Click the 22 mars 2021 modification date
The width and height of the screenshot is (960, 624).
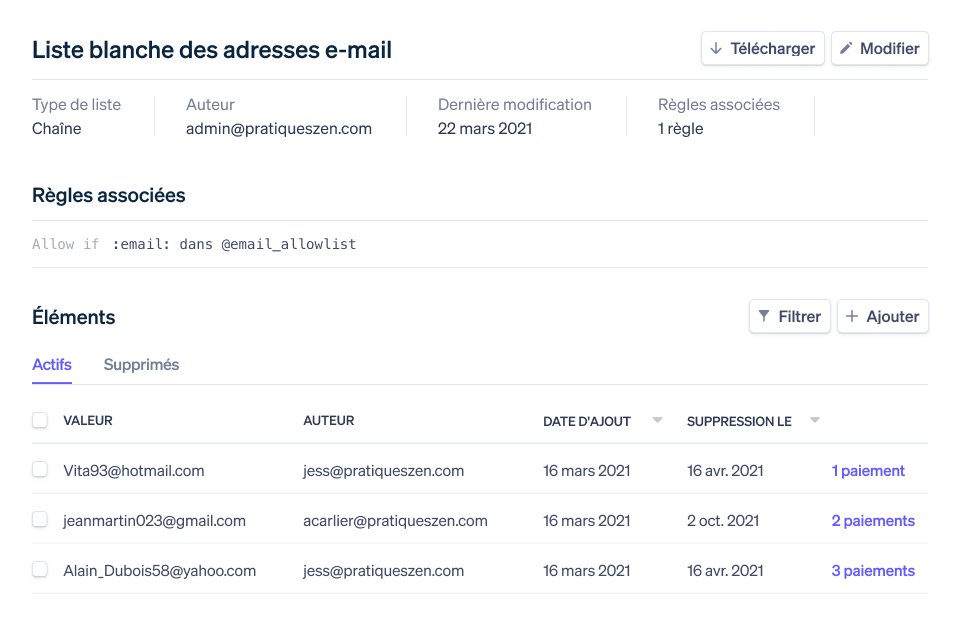click(x=484, y=129)
